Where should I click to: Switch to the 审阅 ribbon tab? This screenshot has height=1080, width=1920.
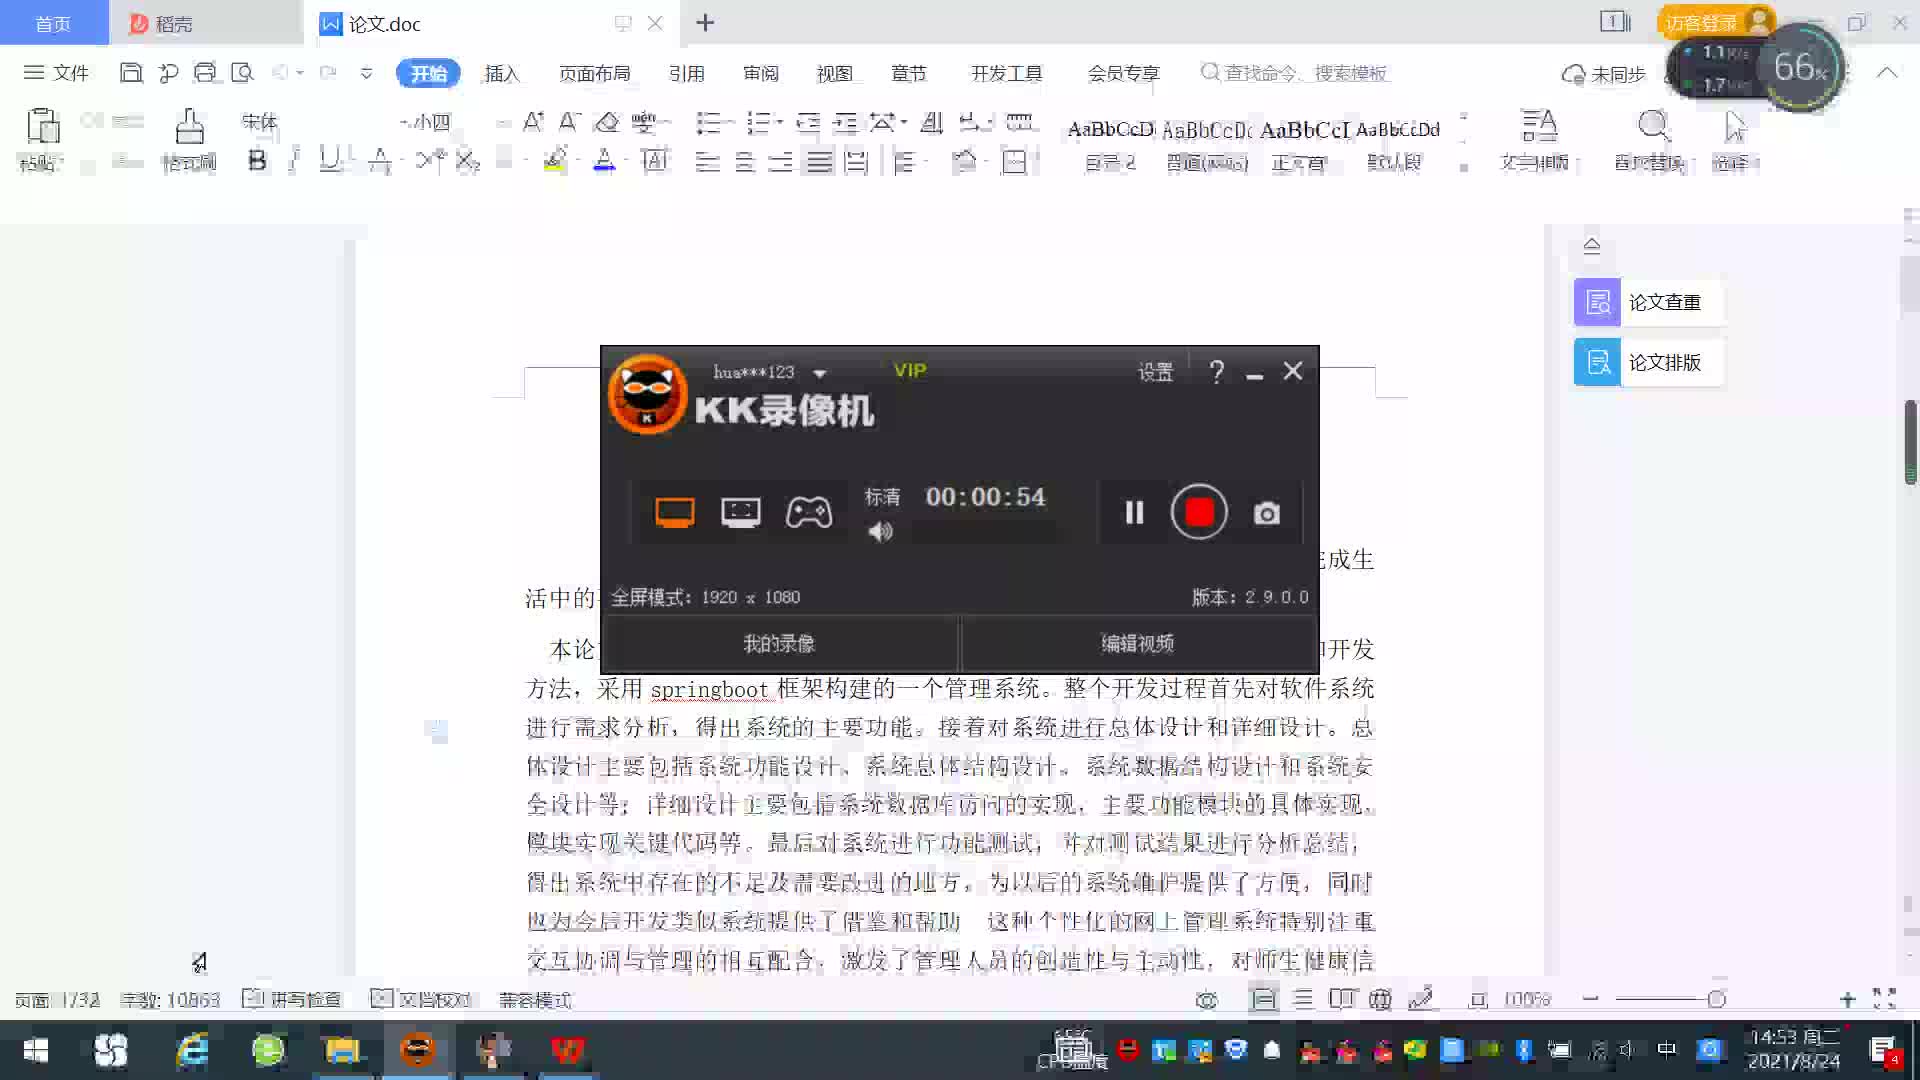(760, 73)
